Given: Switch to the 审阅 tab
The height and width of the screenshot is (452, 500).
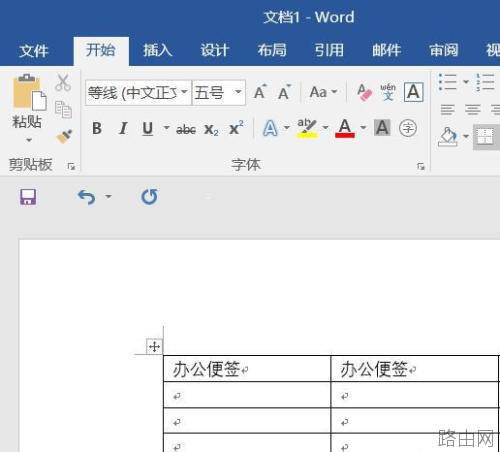Looking at the screenshot, I should (444, 50).
